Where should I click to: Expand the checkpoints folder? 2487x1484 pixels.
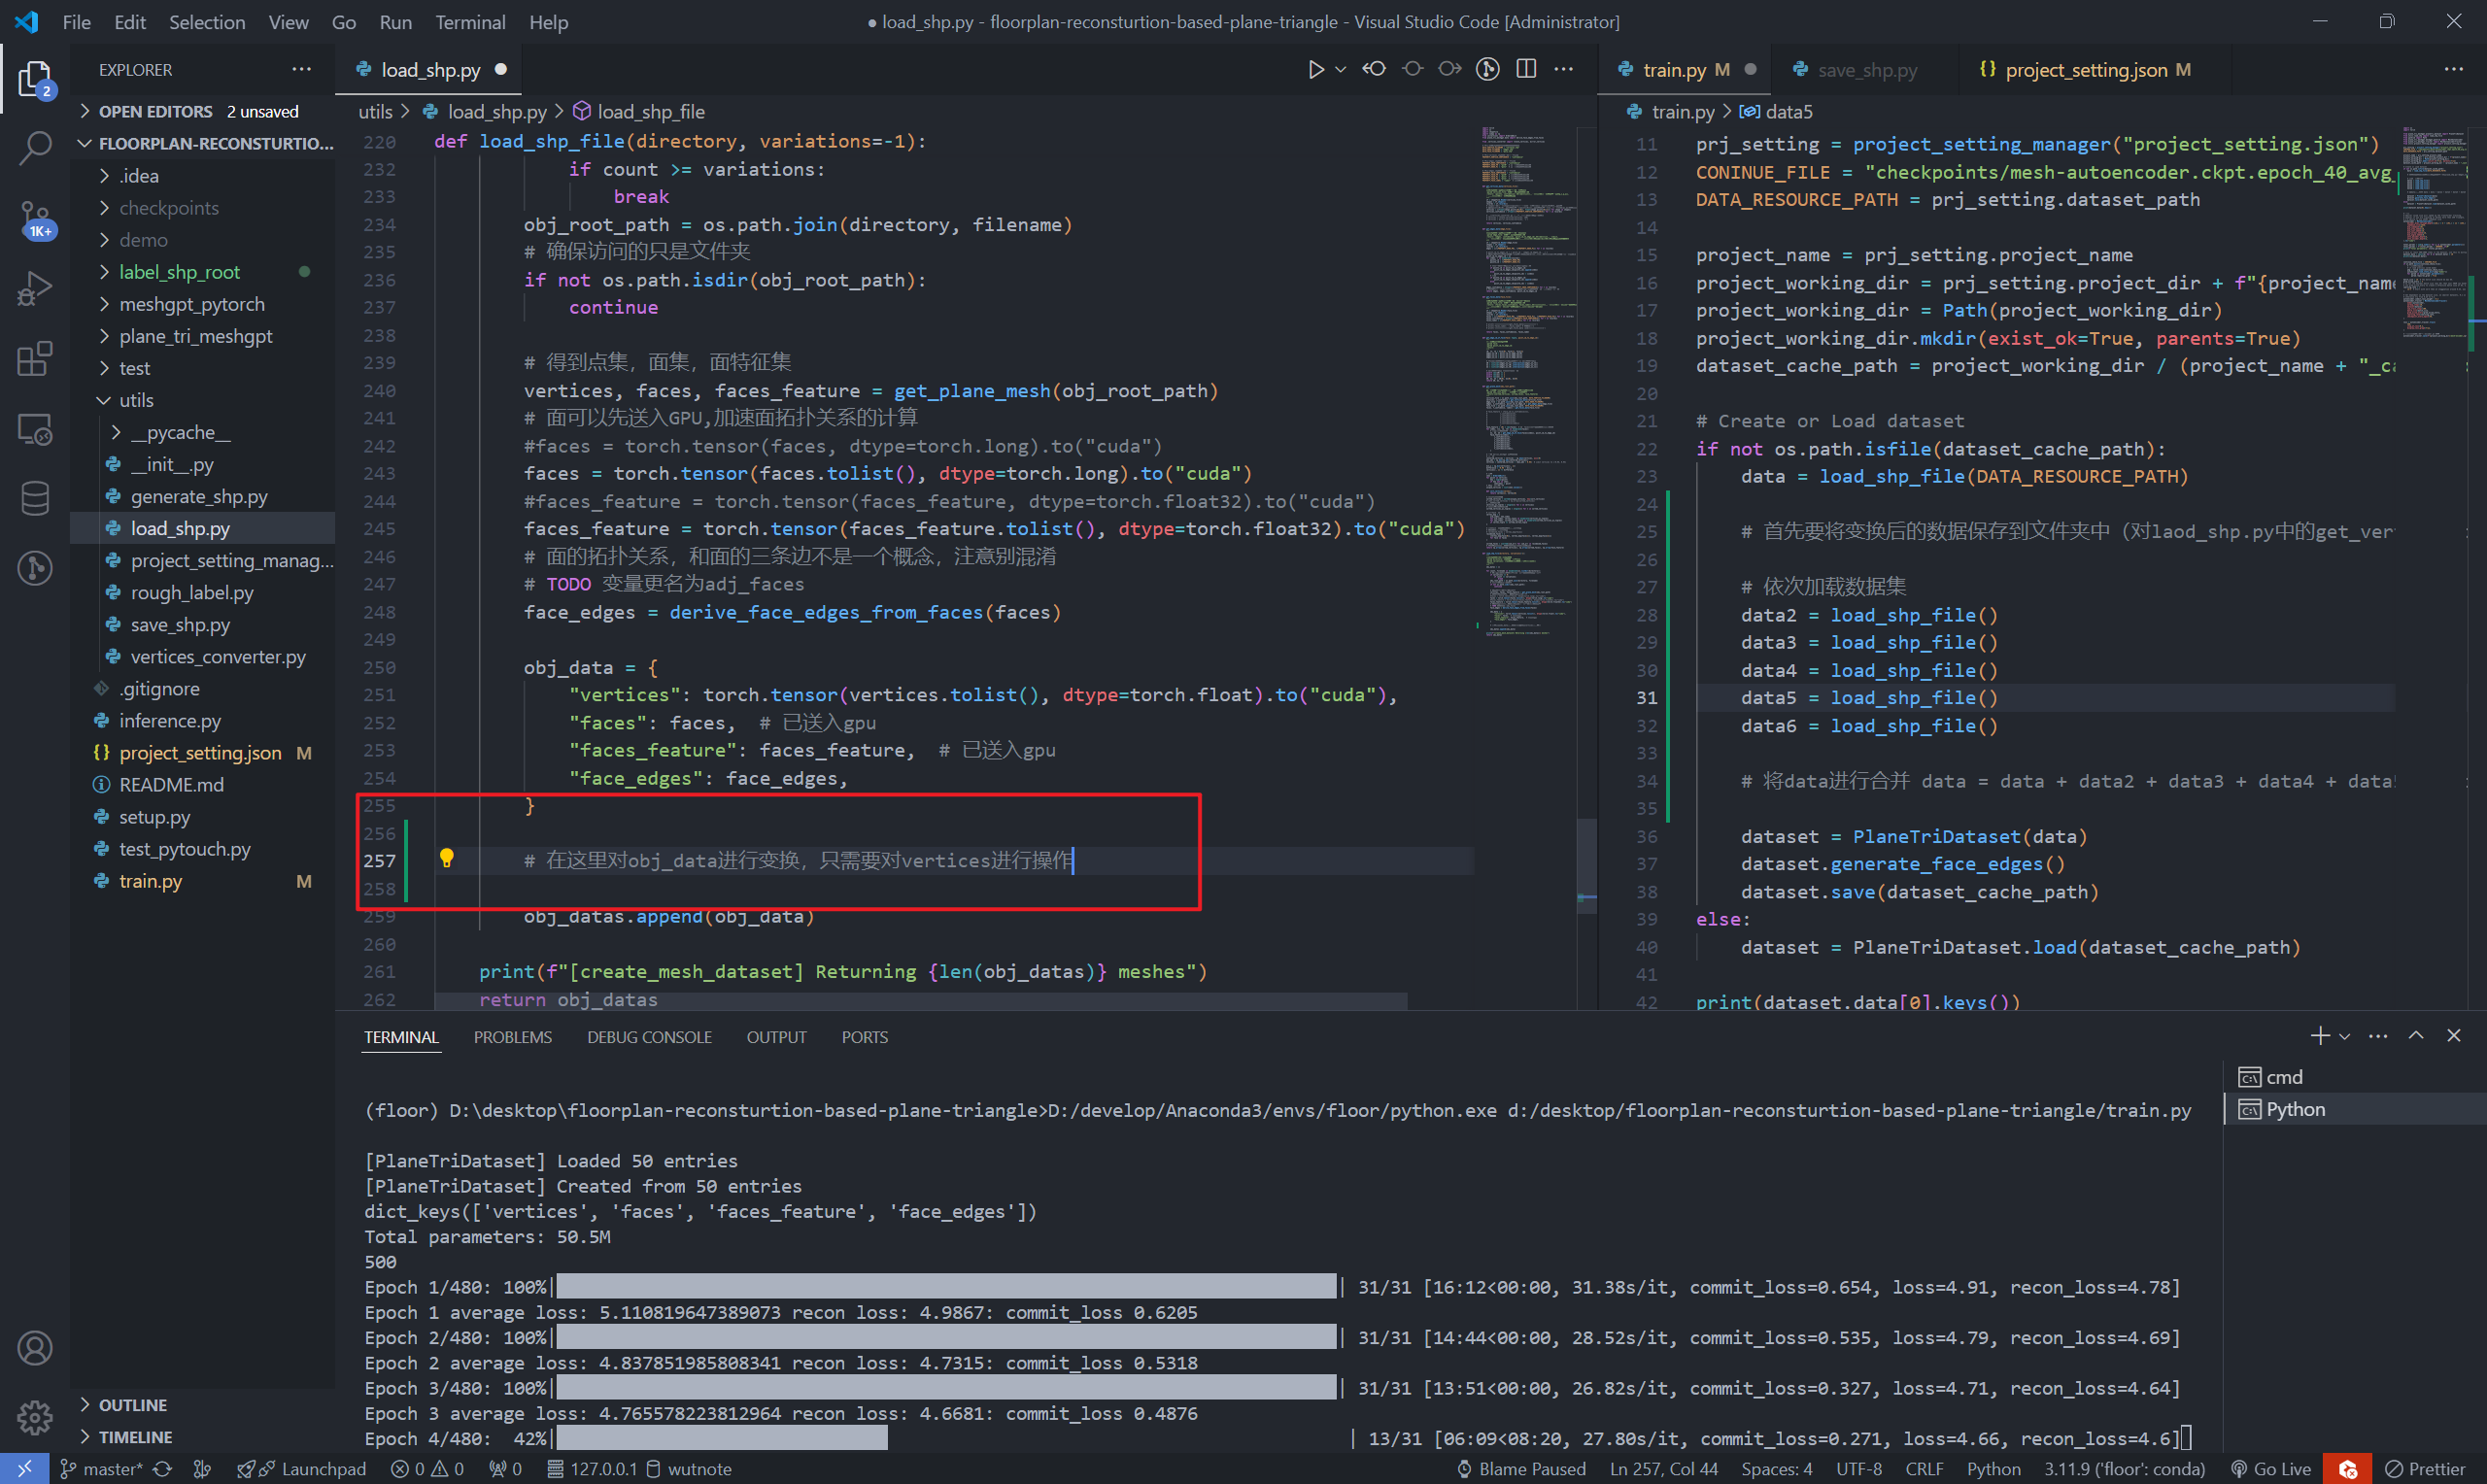coord(202,207)
